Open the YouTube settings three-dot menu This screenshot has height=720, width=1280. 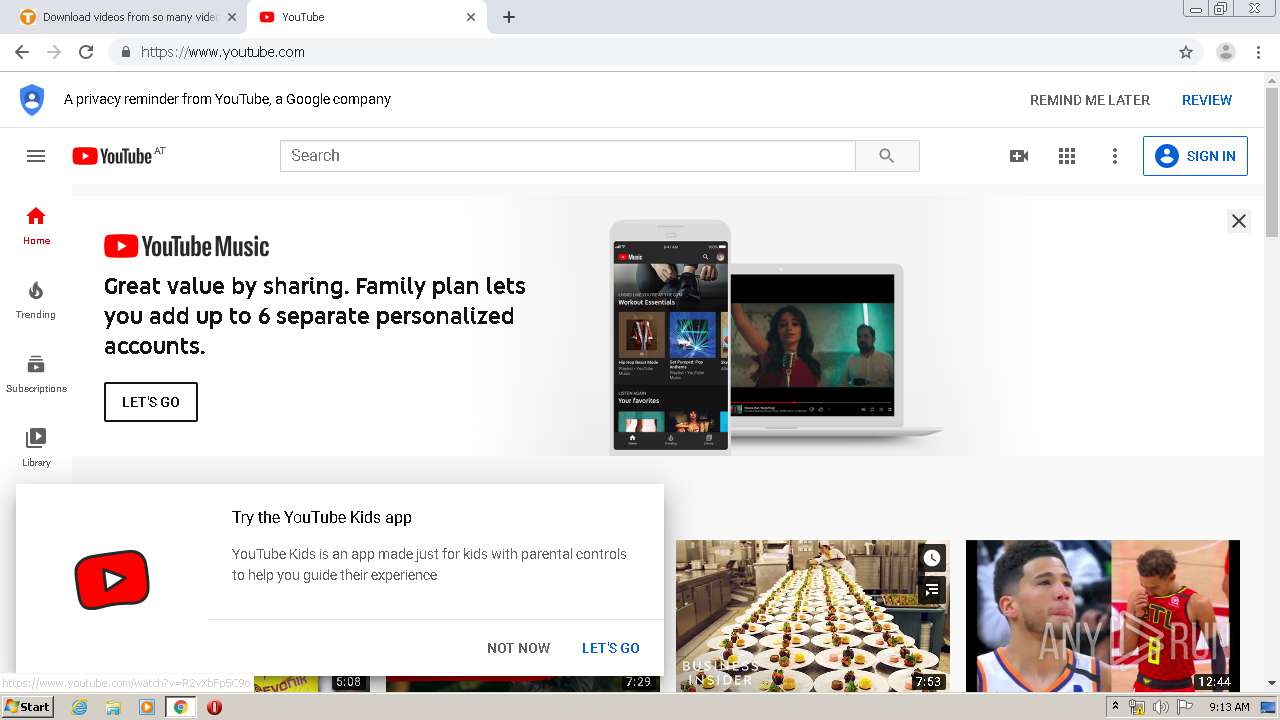[x=1115, y=156]
